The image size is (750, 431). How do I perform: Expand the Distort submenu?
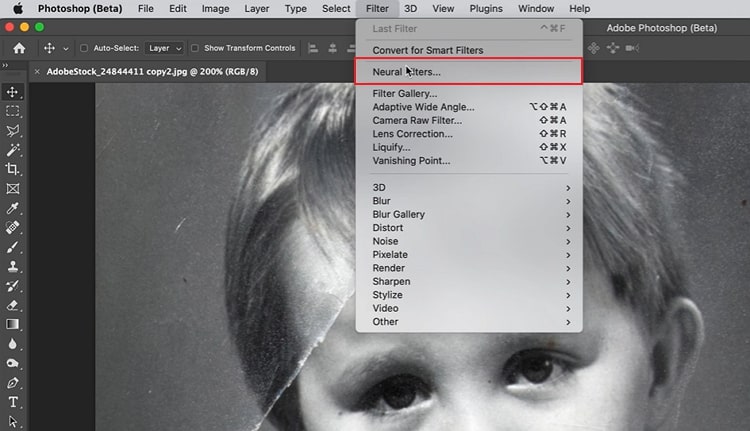[469, 228]
